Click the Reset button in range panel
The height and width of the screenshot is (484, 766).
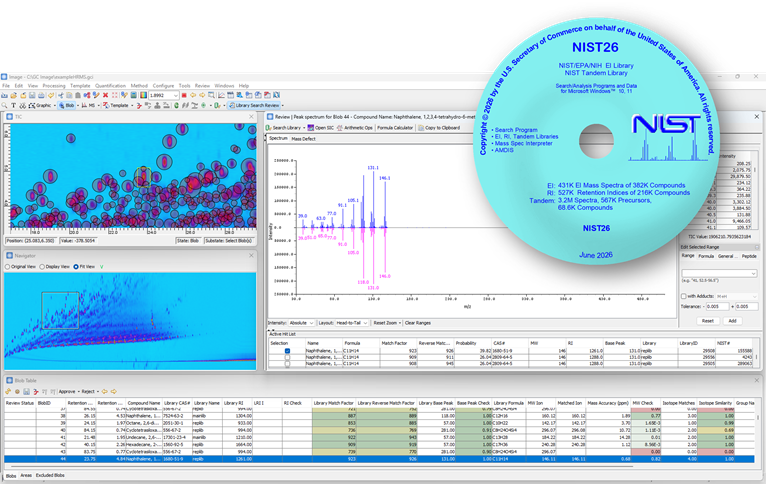(x=707, y=321)
